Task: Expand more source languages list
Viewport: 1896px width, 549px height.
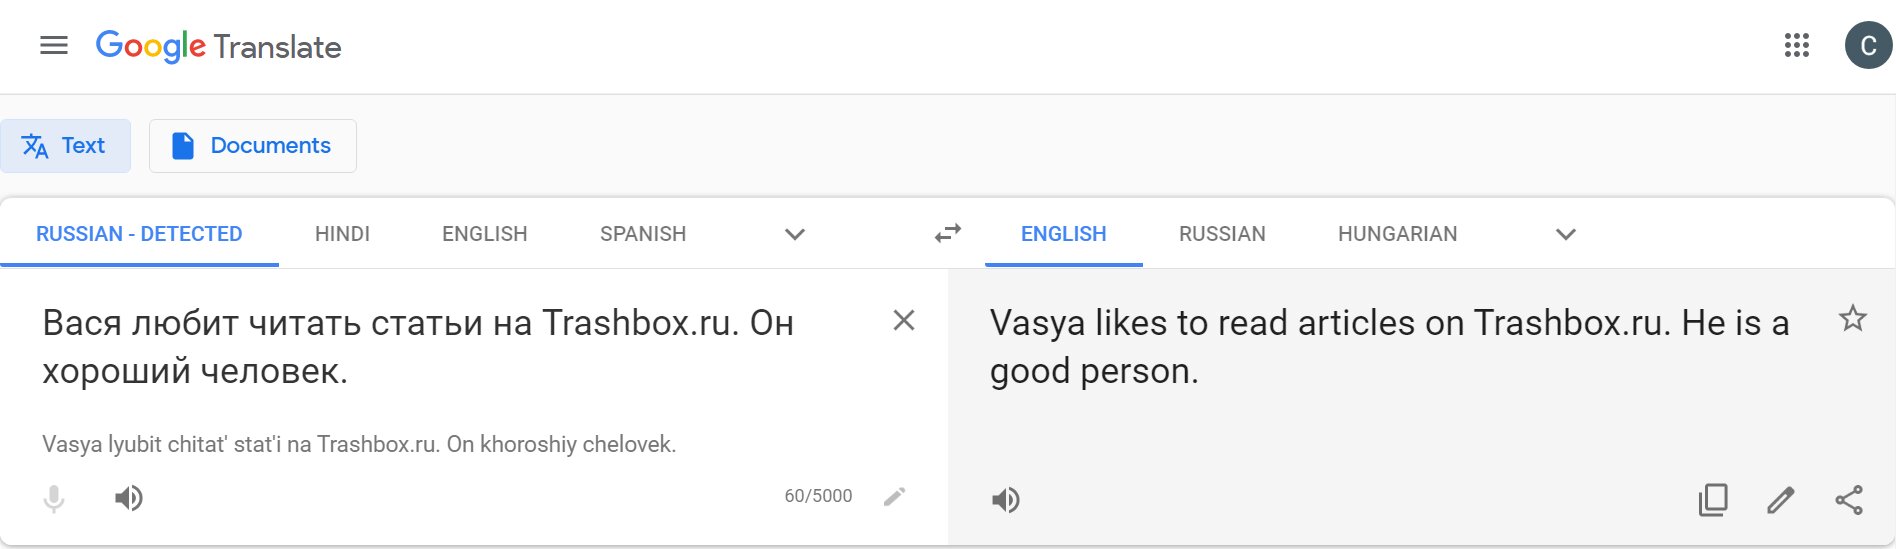Action: tap(795, 234)
